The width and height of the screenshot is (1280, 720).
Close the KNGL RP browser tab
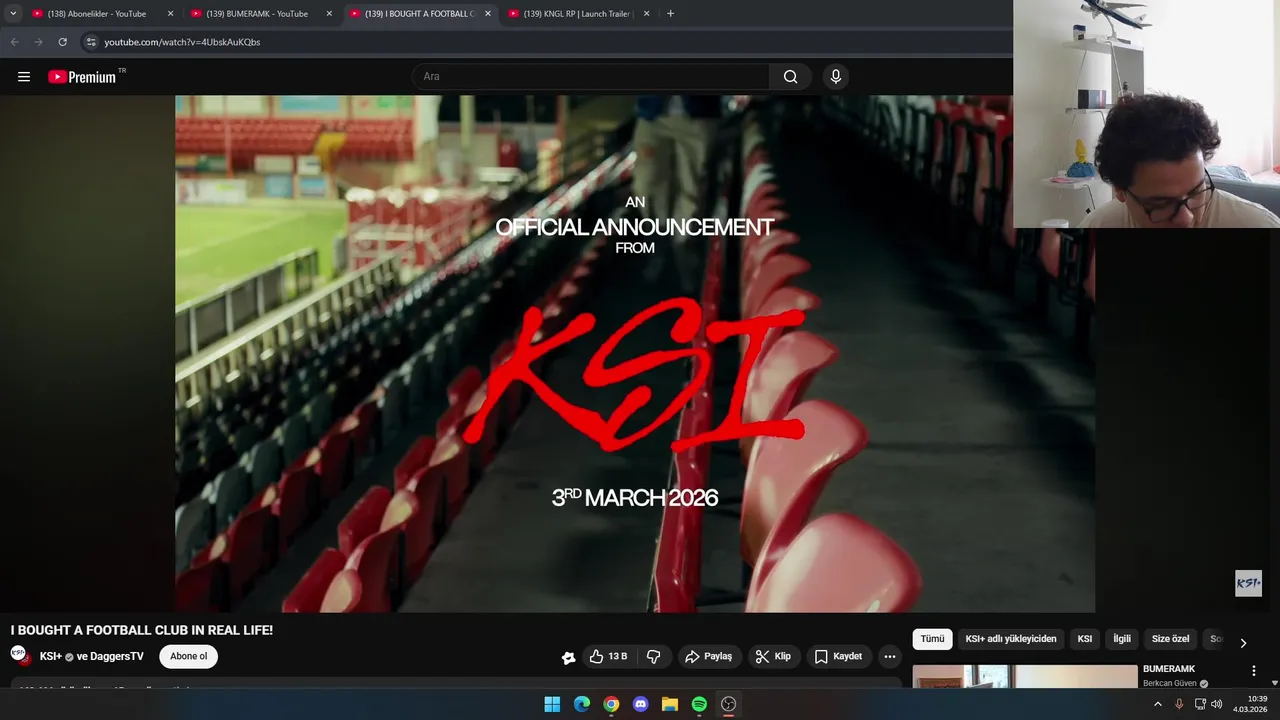click(x=646, y=14)
